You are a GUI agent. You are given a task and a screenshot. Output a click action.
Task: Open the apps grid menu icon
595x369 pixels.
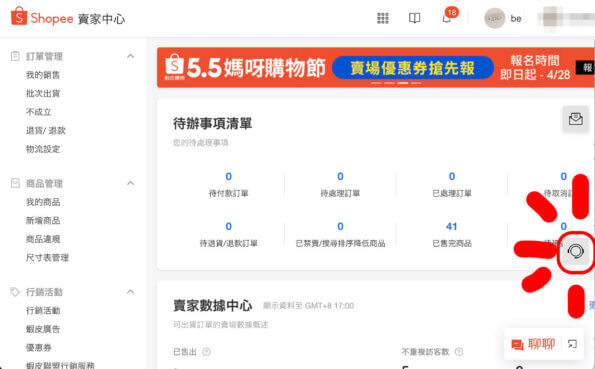pyautogui.click(x=382, y=18)
